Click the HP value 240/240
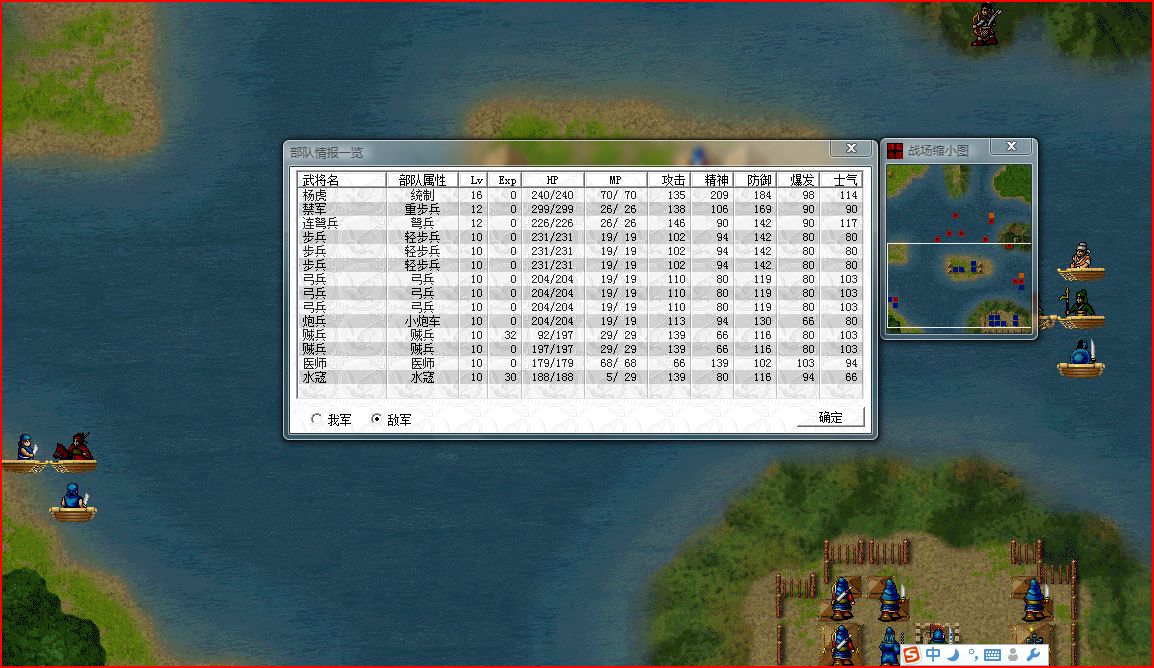Image resolution: width=1154 pixels, height=668 pixels. coord(552,195)
